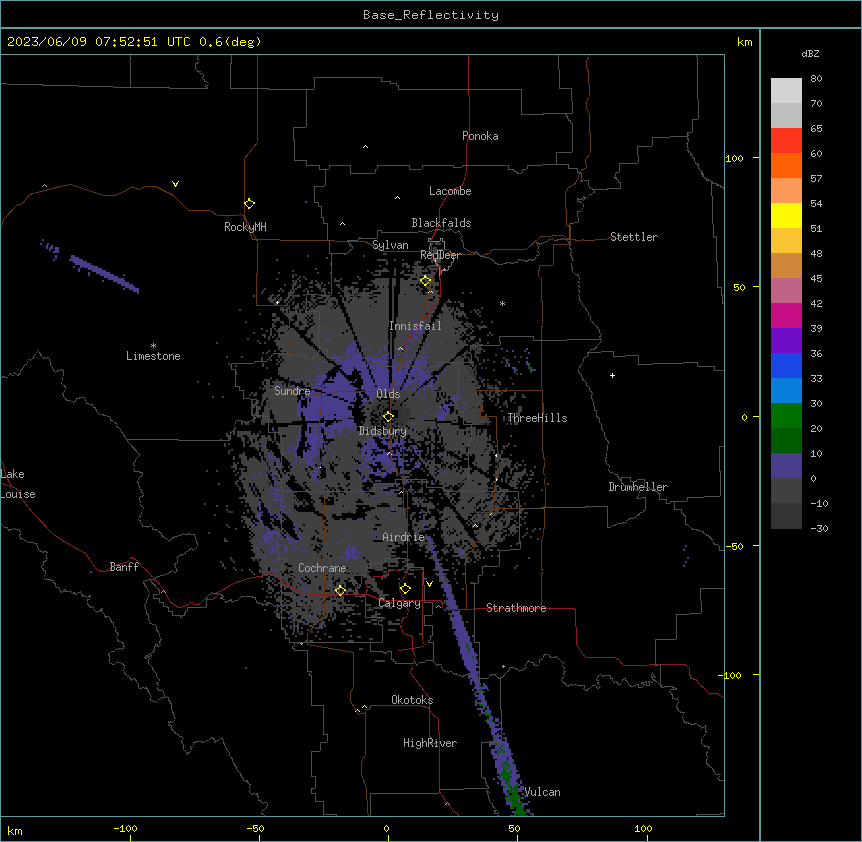Click the RedDeer city label
Image resolution: width=862 pixels, height=842 pixels.
[x=440, y=255]
